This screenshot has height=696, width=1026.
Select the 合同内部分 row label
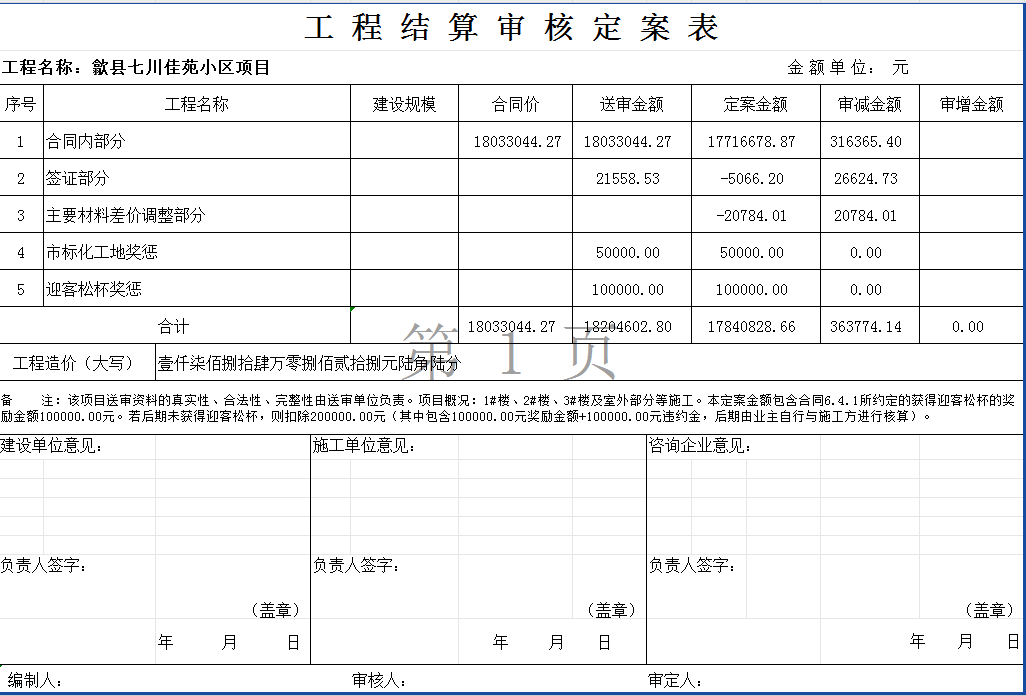pos(86,142)
